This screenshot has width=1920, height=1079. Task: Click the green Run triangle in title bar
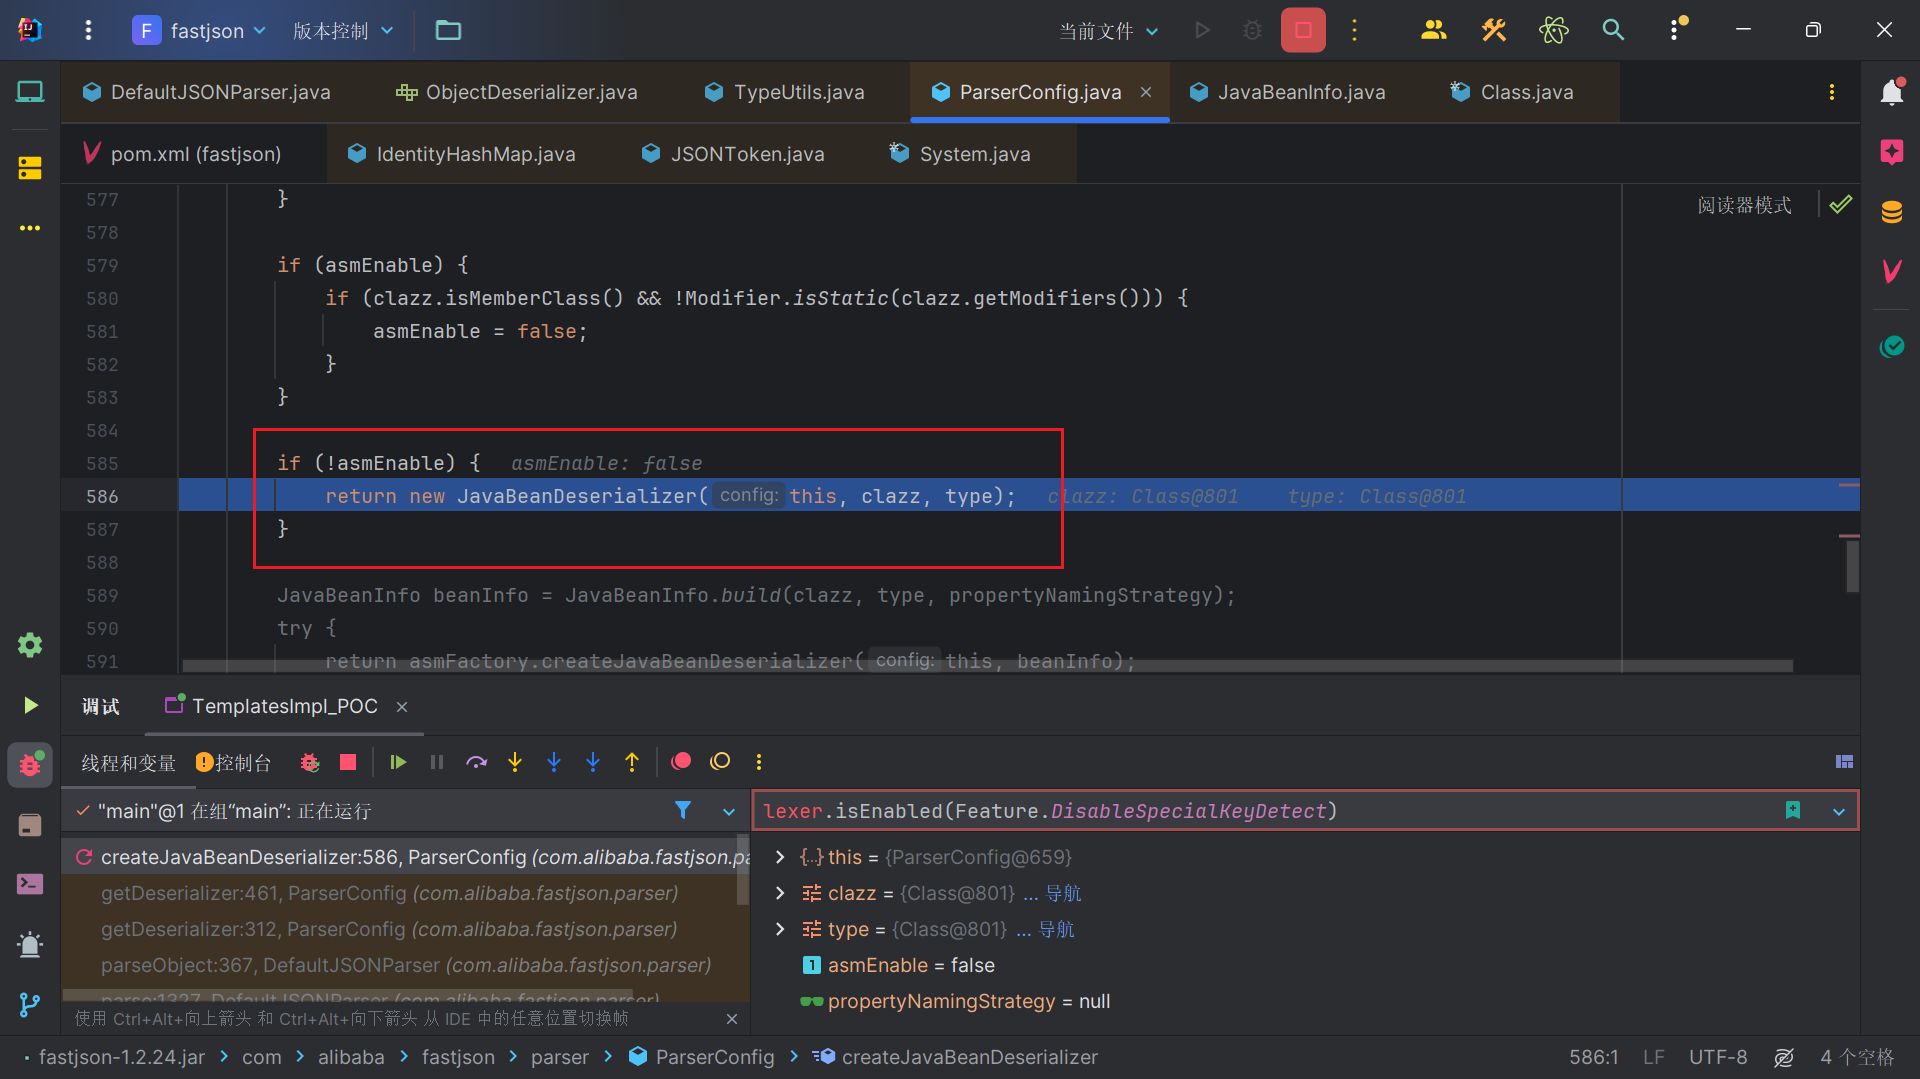(1203, 30)
